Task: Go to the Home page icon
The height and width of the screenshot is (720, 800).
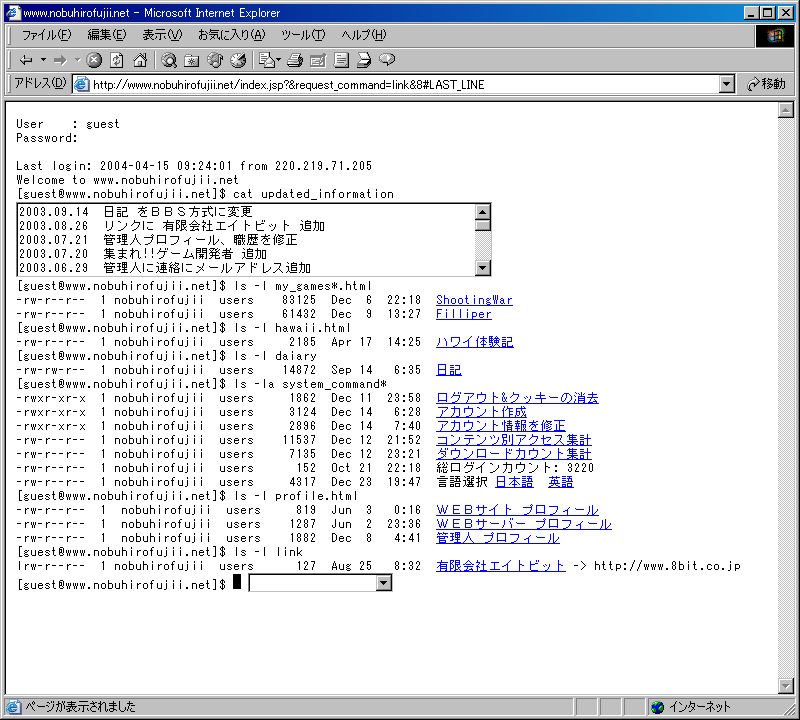Action: click(140, 60)
